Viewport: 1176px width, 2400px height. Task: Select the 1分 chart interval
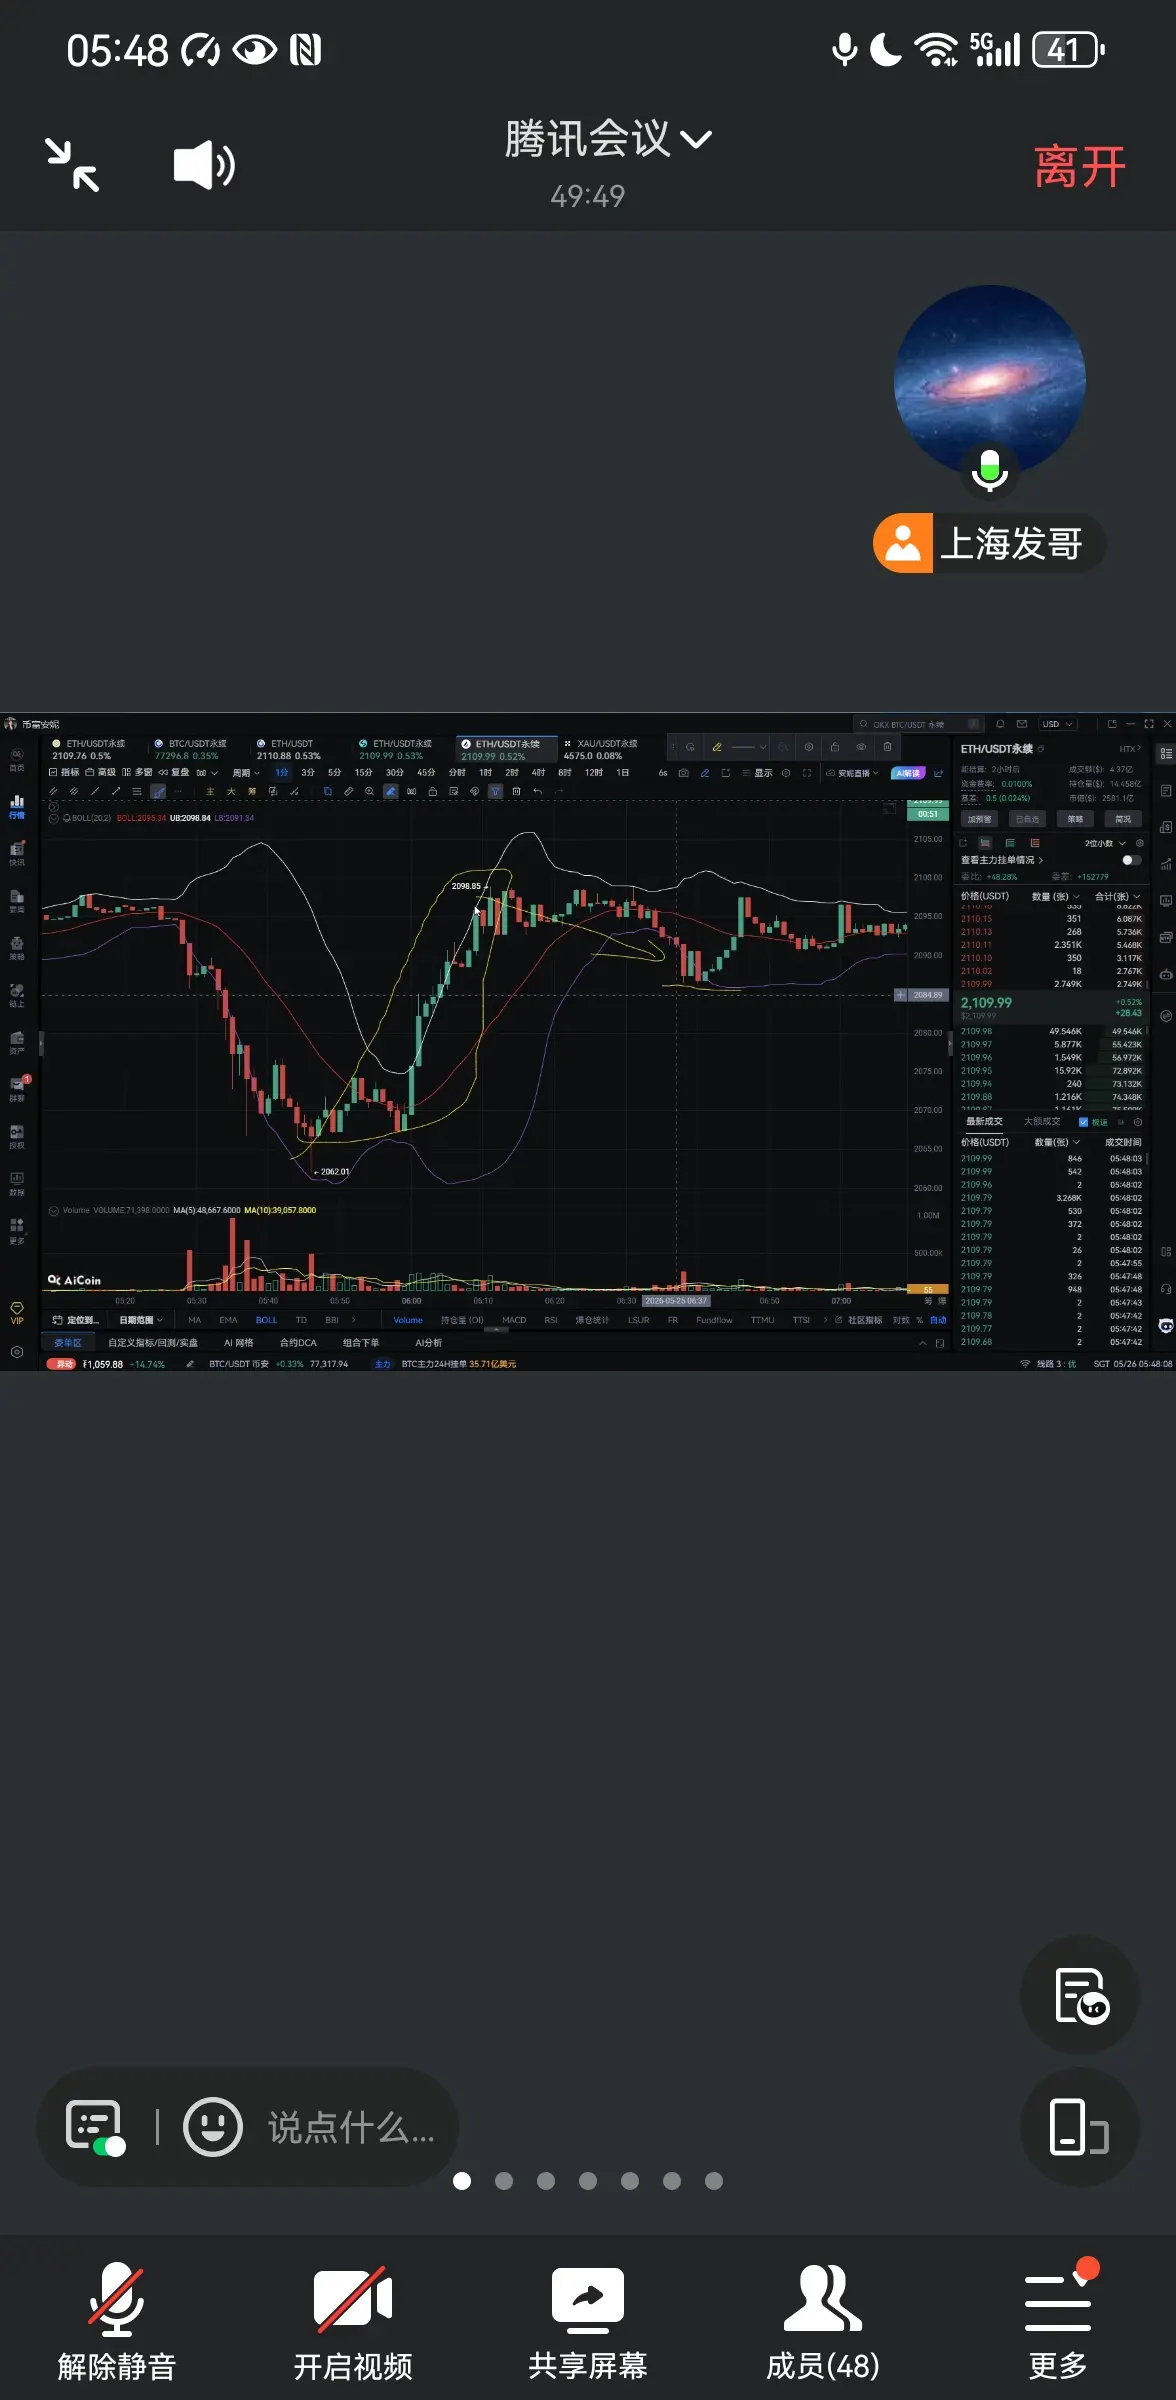click(282, 773)
